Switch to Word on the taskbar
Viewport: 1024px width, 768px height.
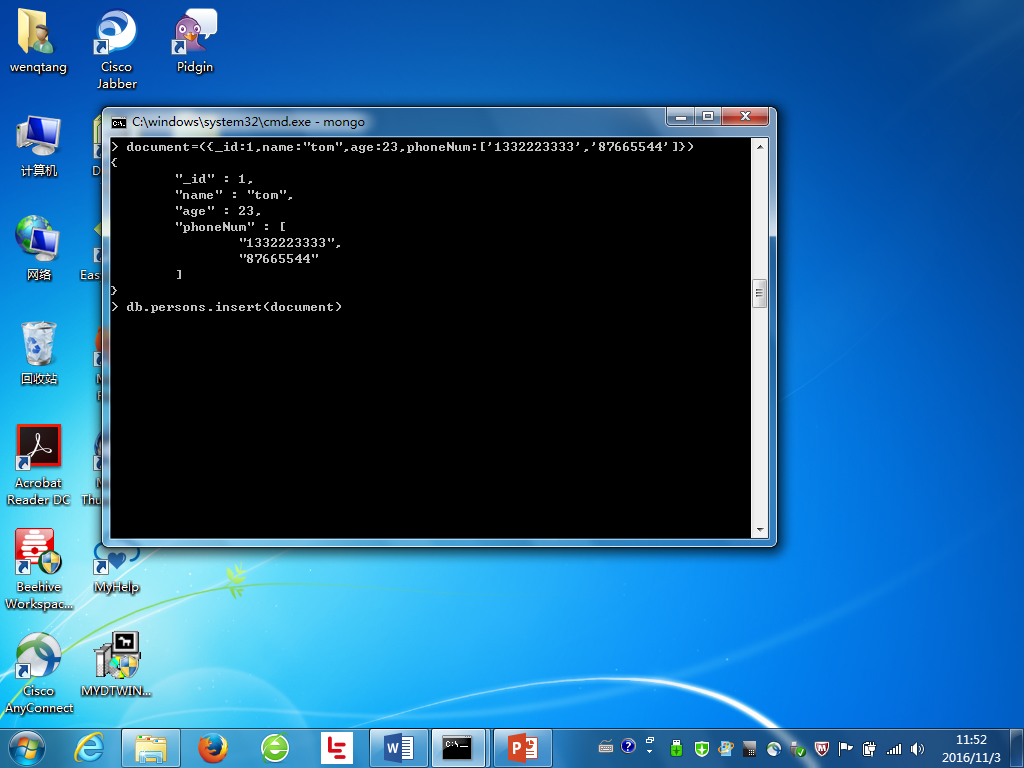click(399, 748)
